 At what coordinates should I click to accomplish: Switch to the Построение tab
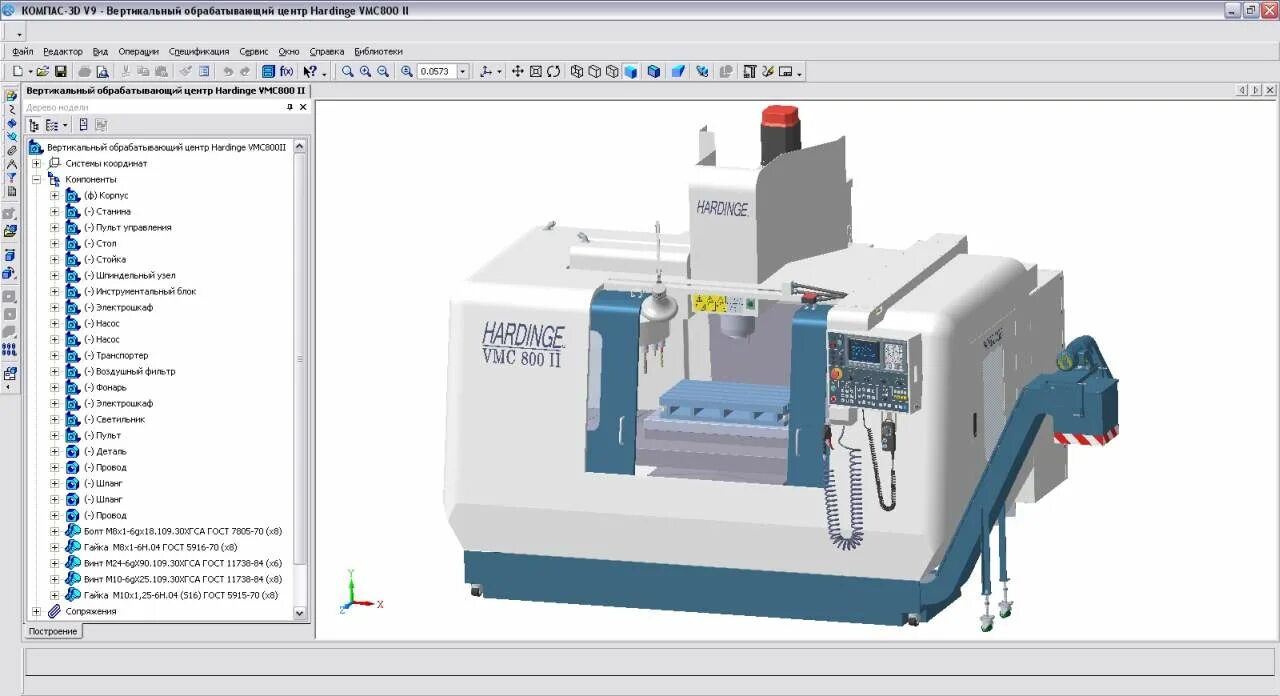[x=53, y=631]
